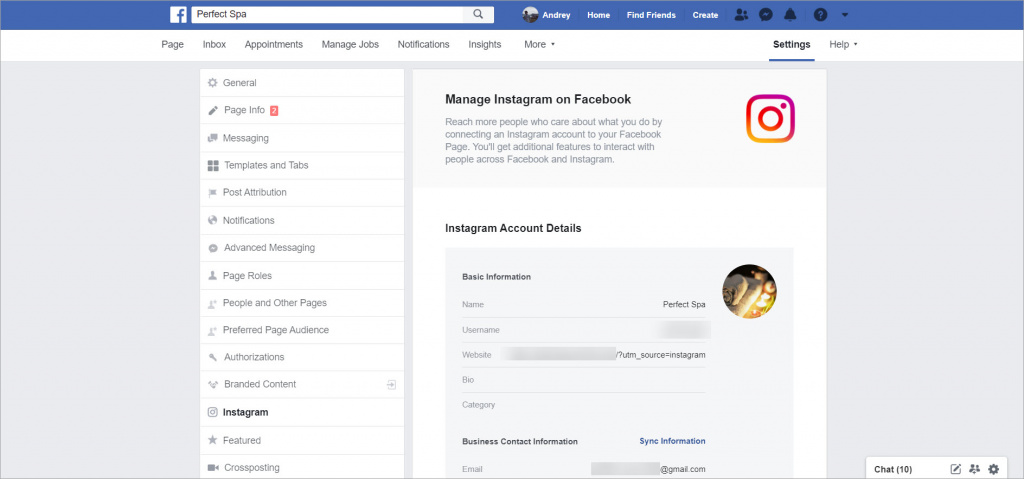This screenshot has height=479, width=1024.
Task: Open chat settings gear icon
Action: pos(994,469)
